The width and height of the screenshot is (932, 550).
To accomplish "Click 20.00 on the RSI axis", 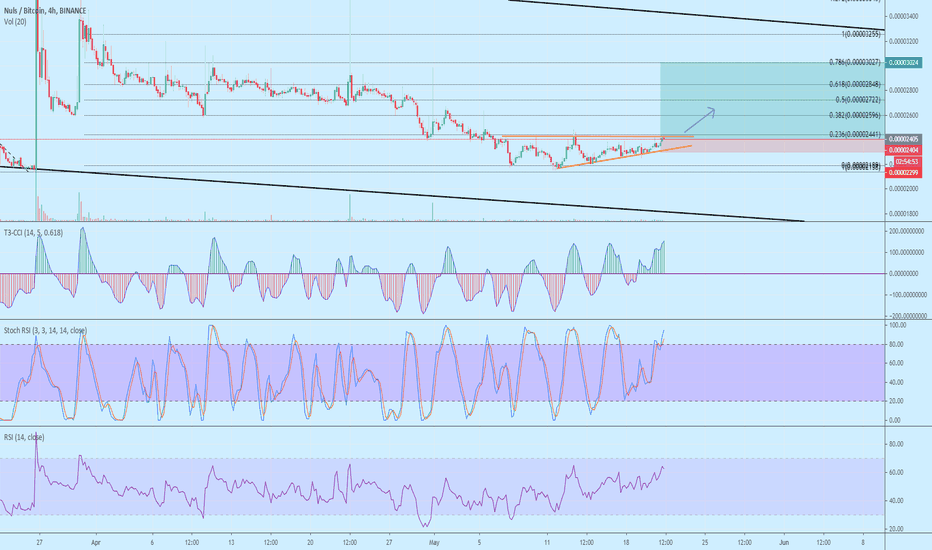I will (896, 529).
